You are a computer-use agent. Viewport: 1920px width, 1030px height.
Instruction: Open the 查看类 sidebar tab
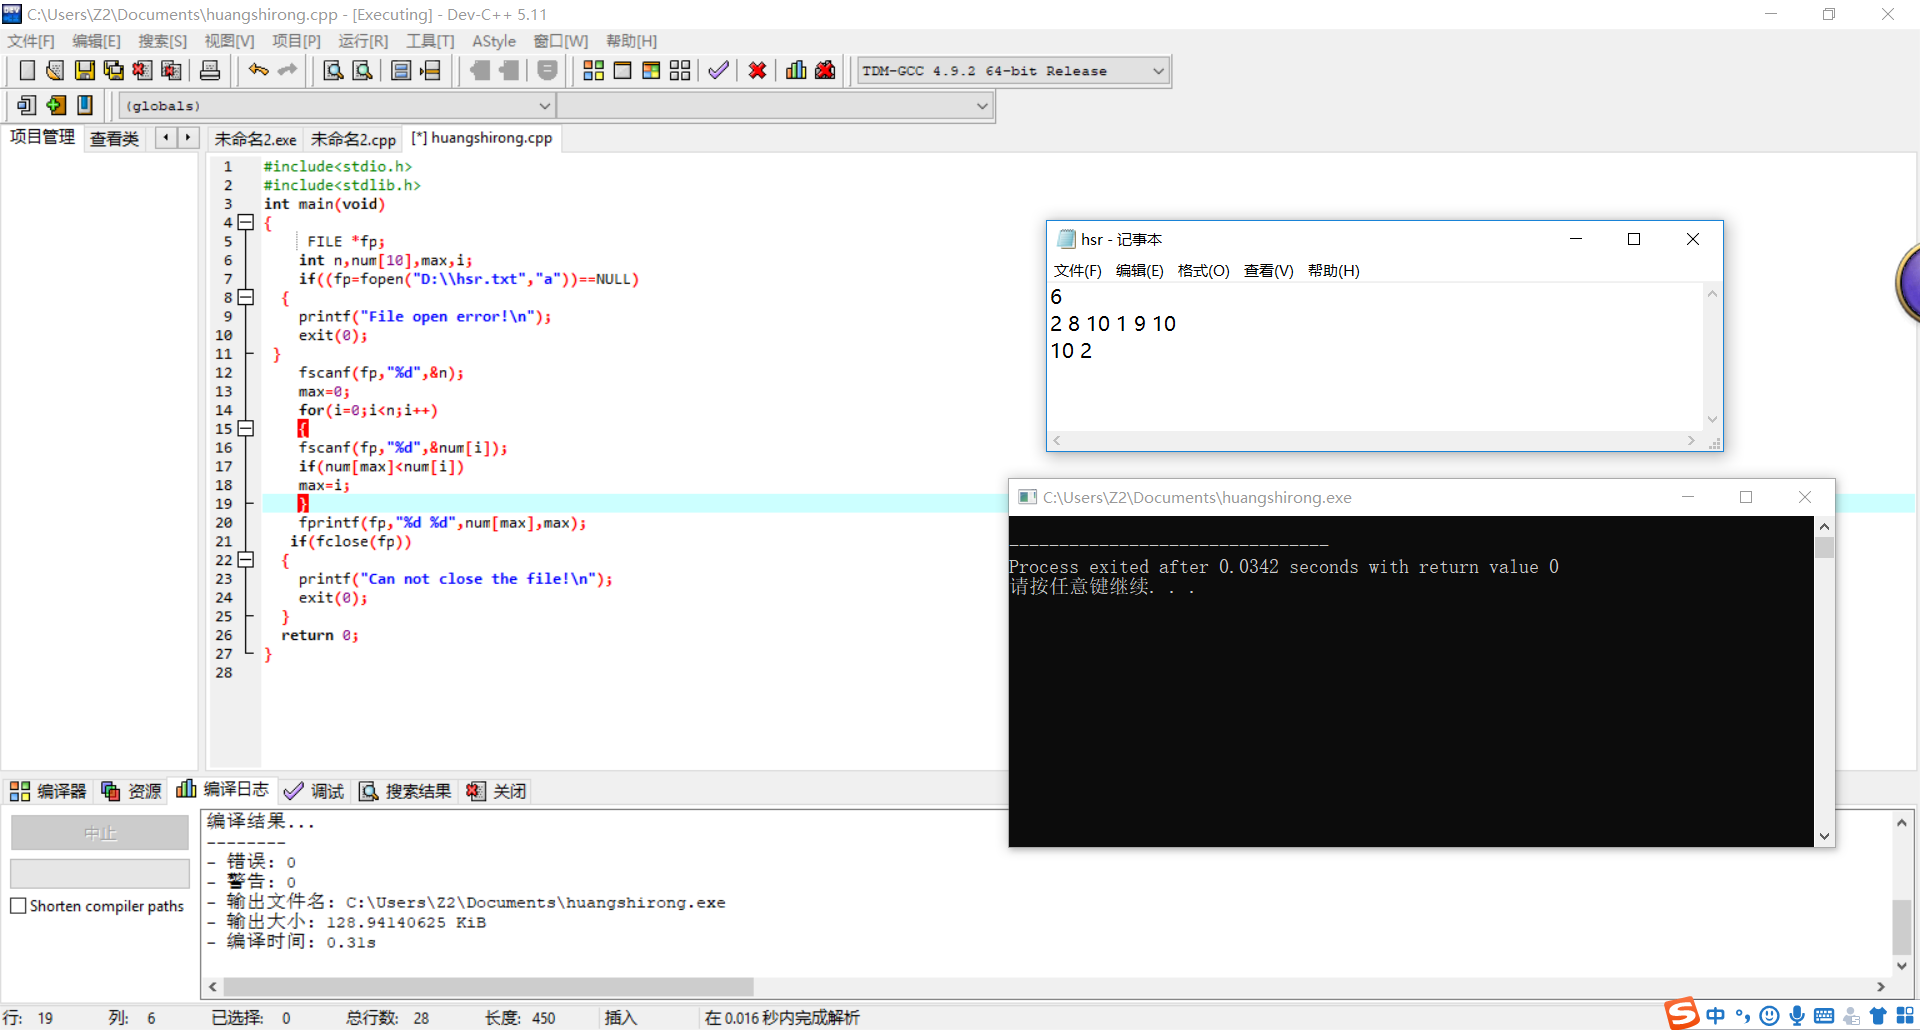pyautogui.click(x=114, y=138)
